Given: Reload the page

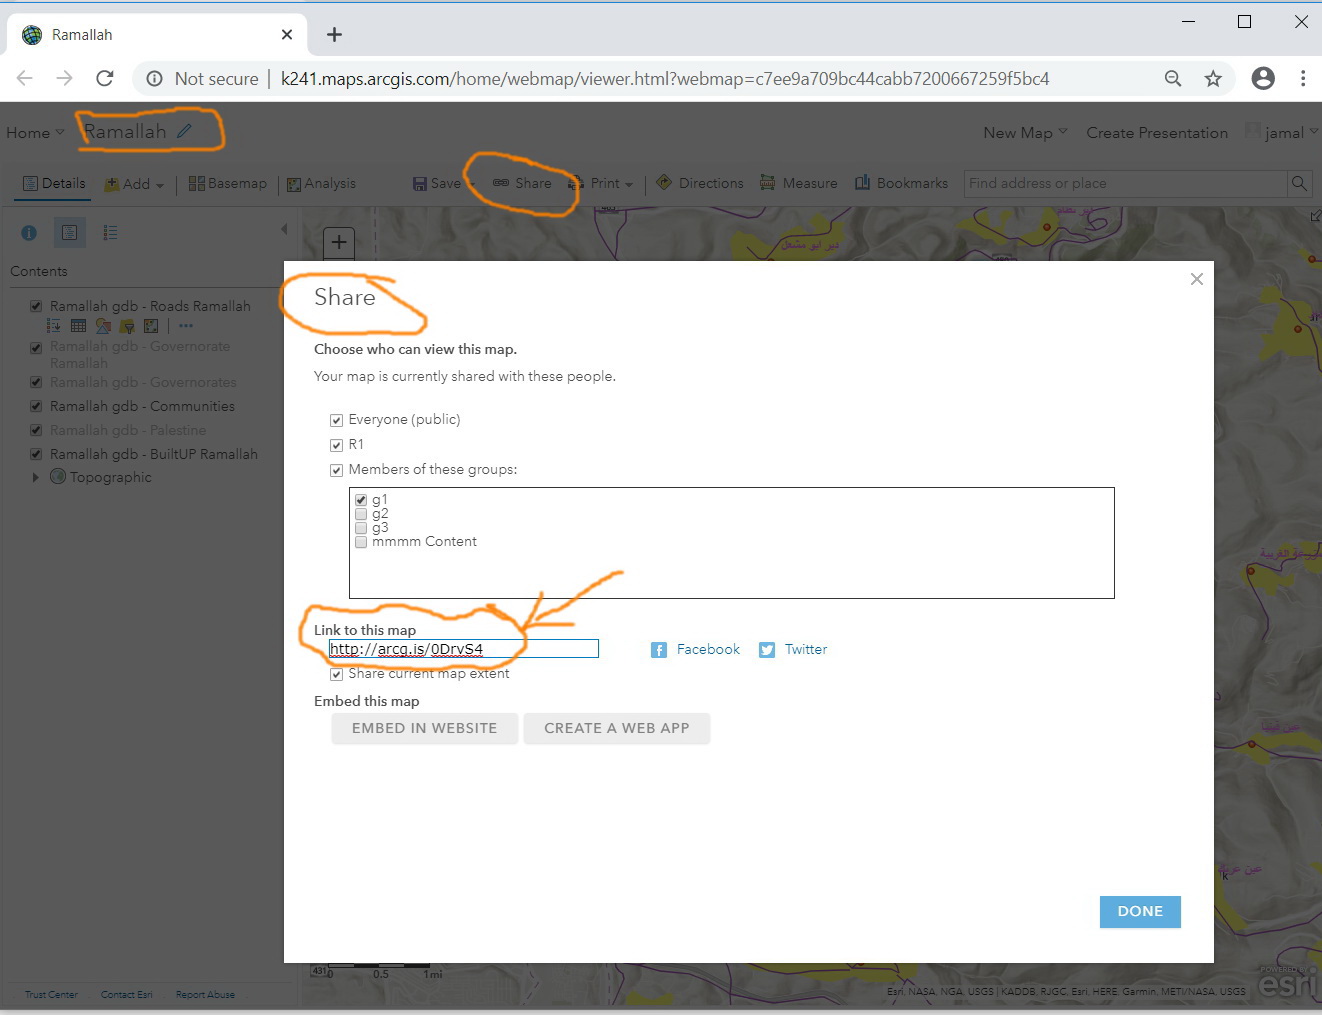Looking at the screenshot, I should (105, 78).
